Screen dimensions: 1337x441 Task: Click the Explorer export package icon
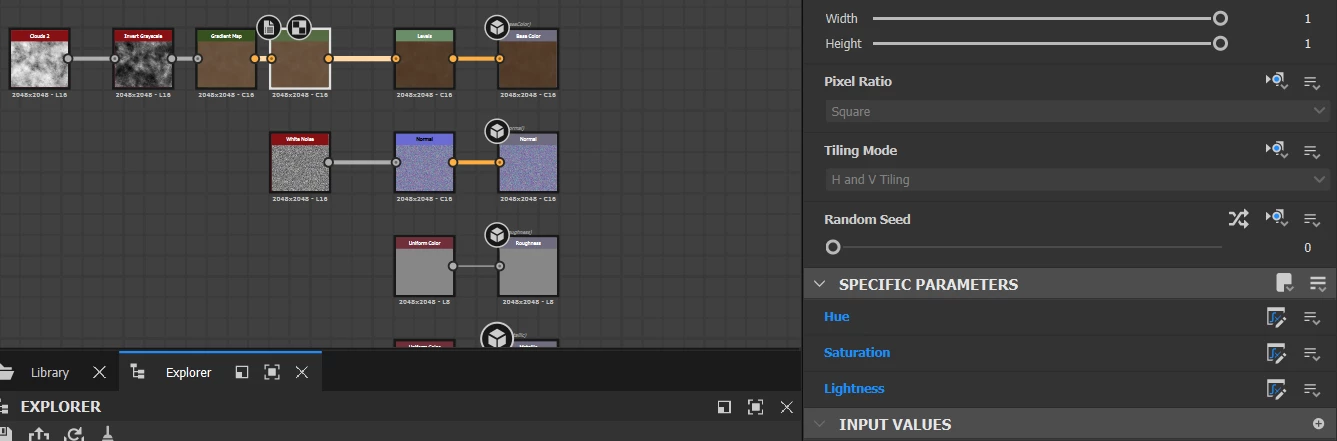click(x=39, y=434)
